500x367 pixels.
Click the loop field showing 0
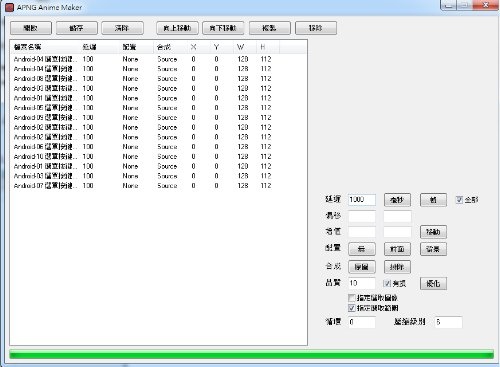(x=362, y=322)
